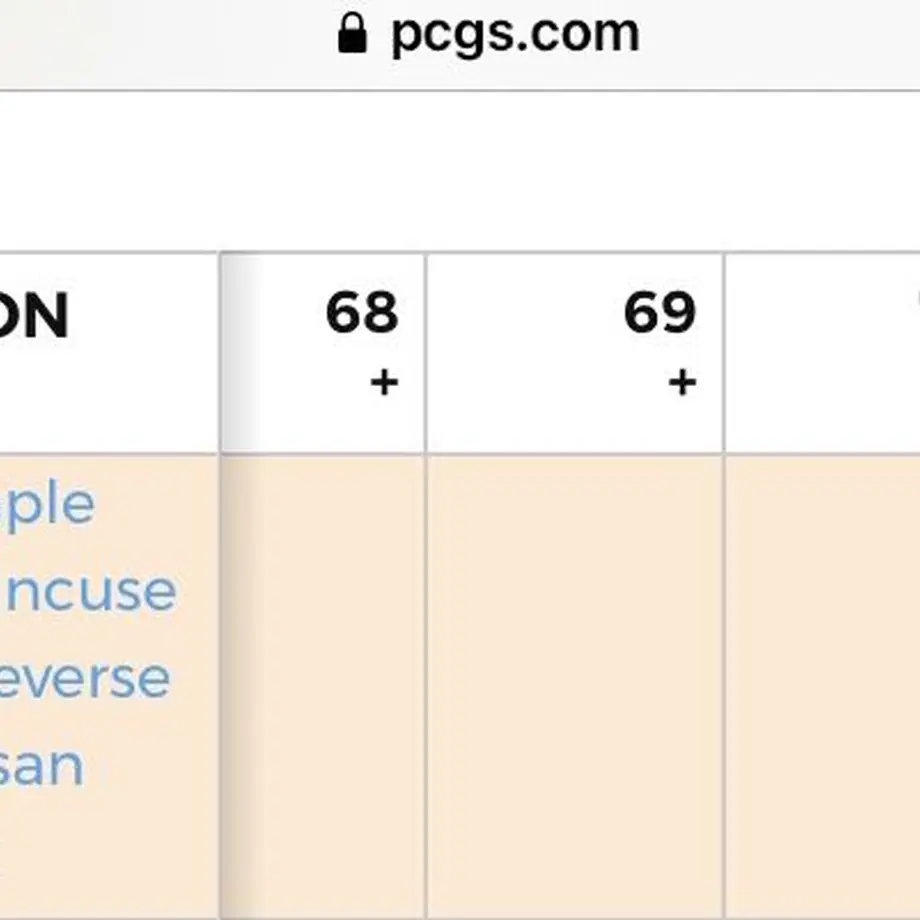This screenshot has height=920, width=920.
Task: Click the plus sign under 68
Action: 384,383
